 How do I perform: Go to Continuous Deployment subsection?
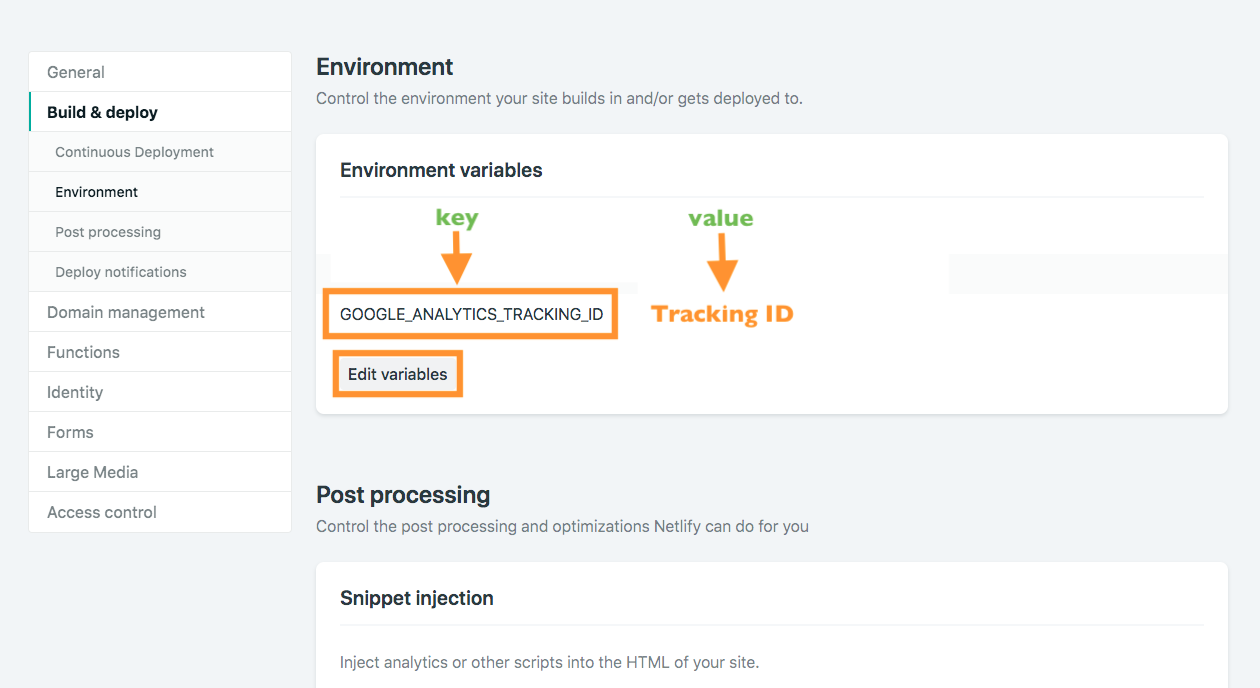pyautogui.click(x=134, y=152)
